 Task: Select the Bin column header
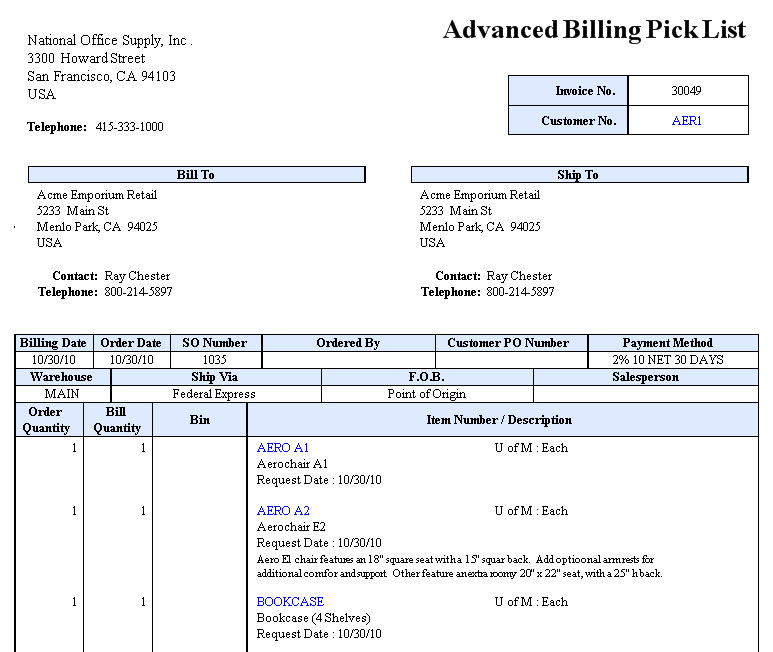(x=200, y=420)
